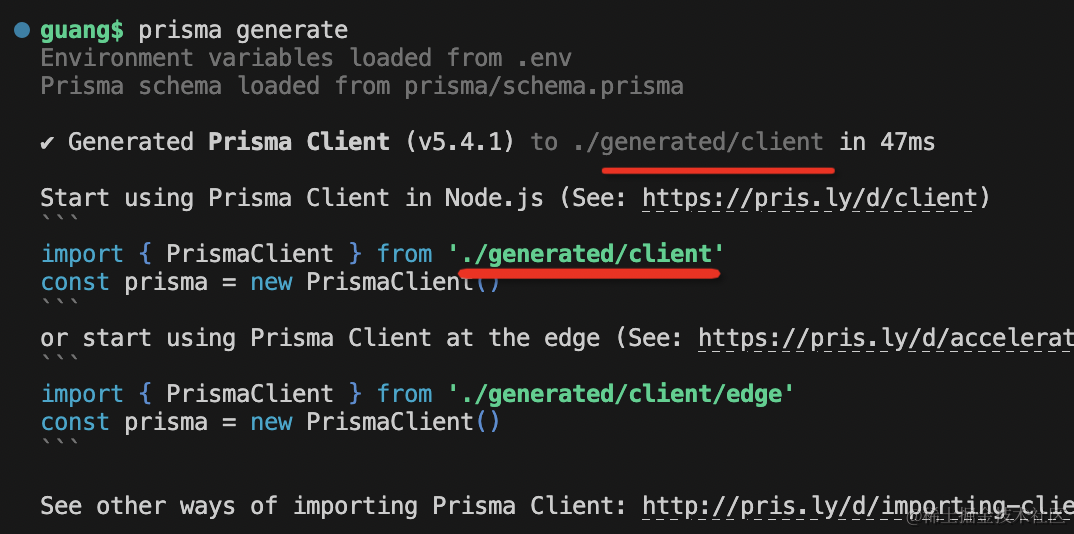
Task: Click the prisma/schema.prisma file path
Action: (x=544, y=86)
